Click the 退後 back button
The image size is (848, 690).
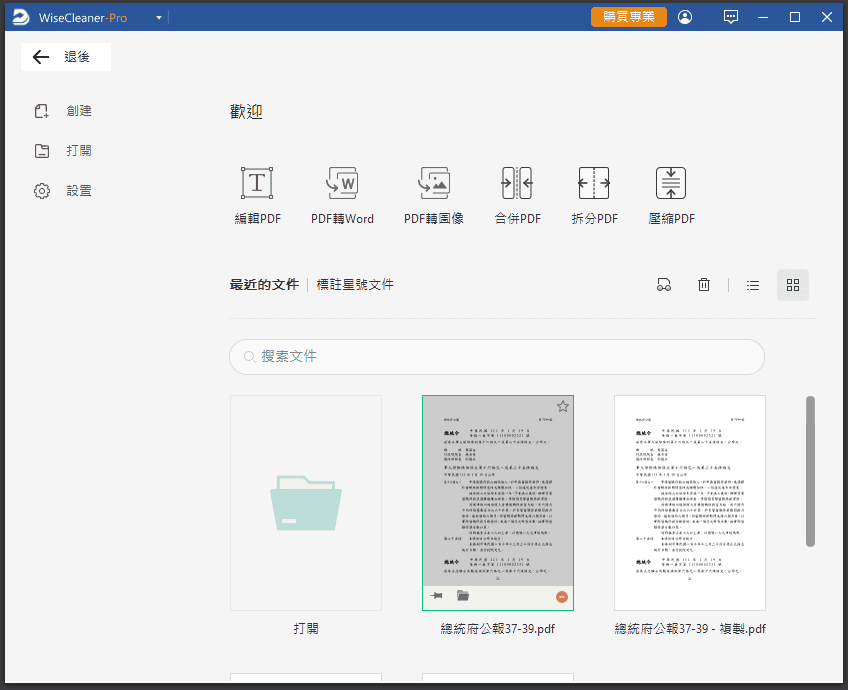[66, 57]
